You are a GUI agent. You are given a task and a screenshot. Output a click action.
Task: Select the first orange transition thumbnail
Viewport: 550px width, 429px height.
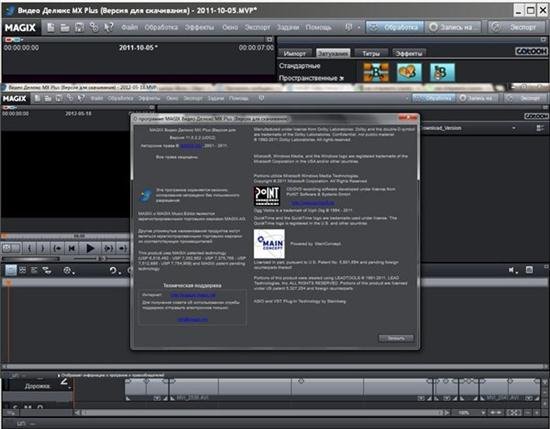[x=376, y=72]
